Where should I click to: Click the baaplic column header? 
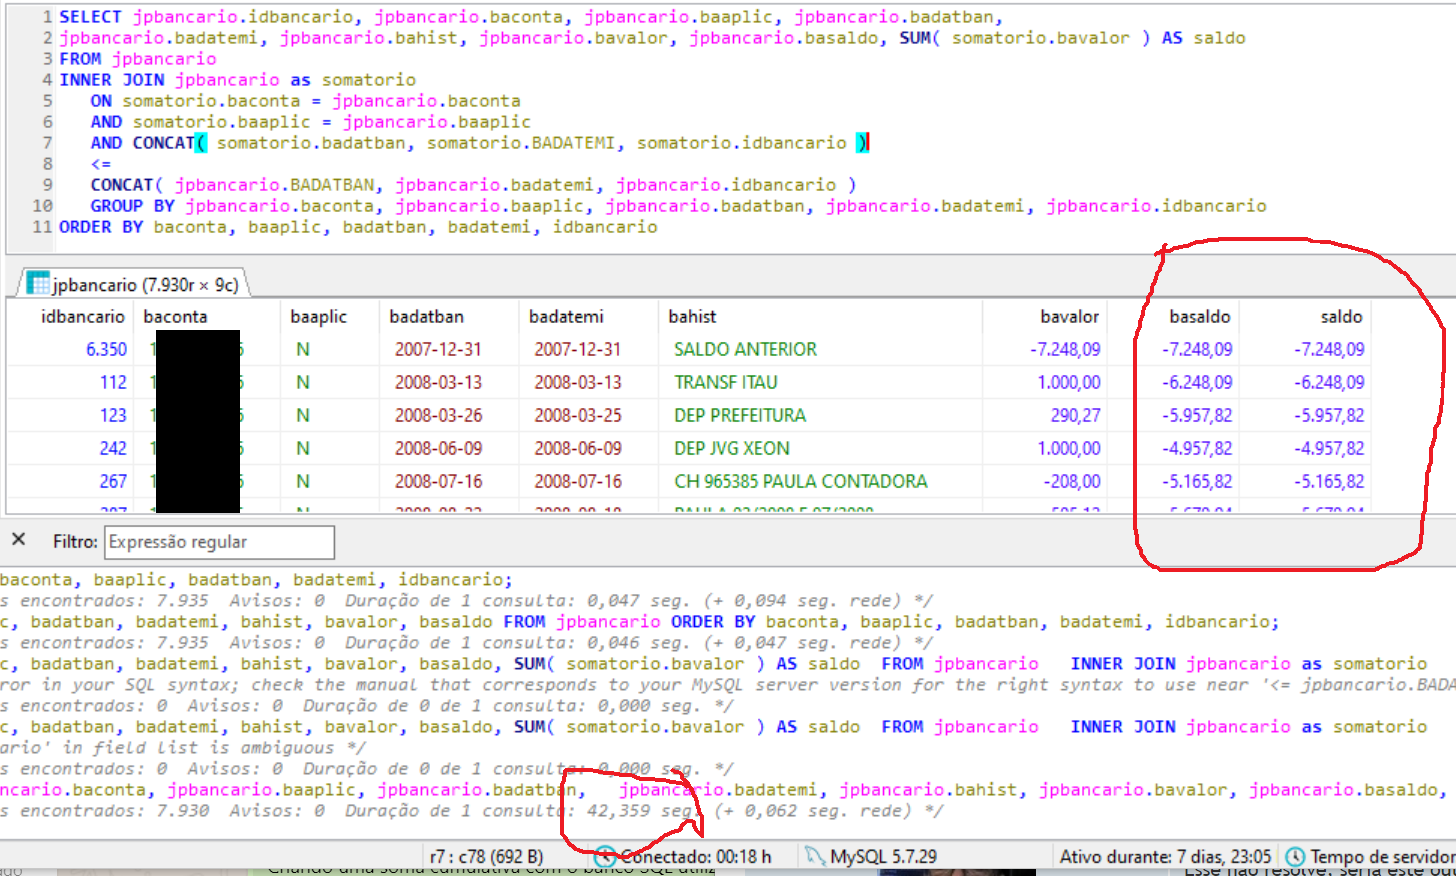(318, 317)
